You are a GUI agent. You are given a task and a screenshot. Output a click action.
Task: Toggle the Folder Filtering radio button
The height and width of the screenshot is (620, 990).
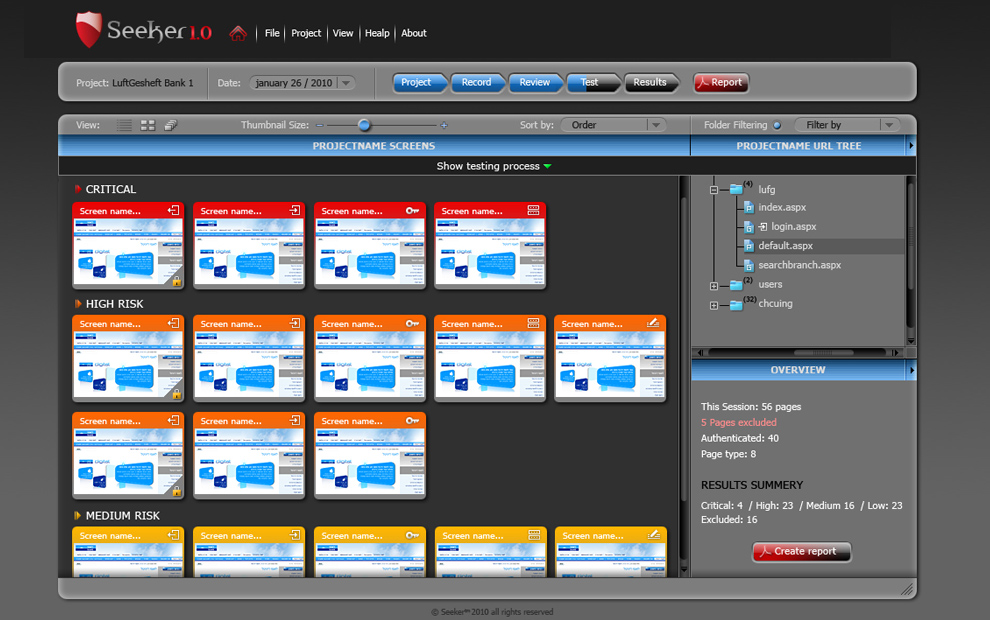777,125
